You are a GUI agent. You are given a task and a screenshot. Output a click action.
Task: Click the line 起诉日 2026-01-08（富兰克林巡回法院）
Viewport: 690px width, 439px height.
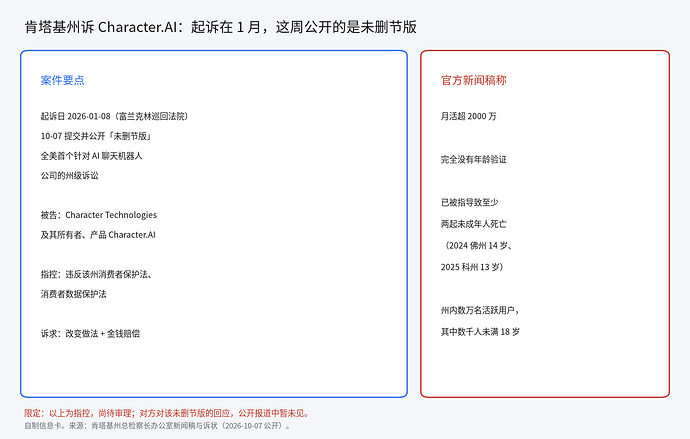click(114, 117)
